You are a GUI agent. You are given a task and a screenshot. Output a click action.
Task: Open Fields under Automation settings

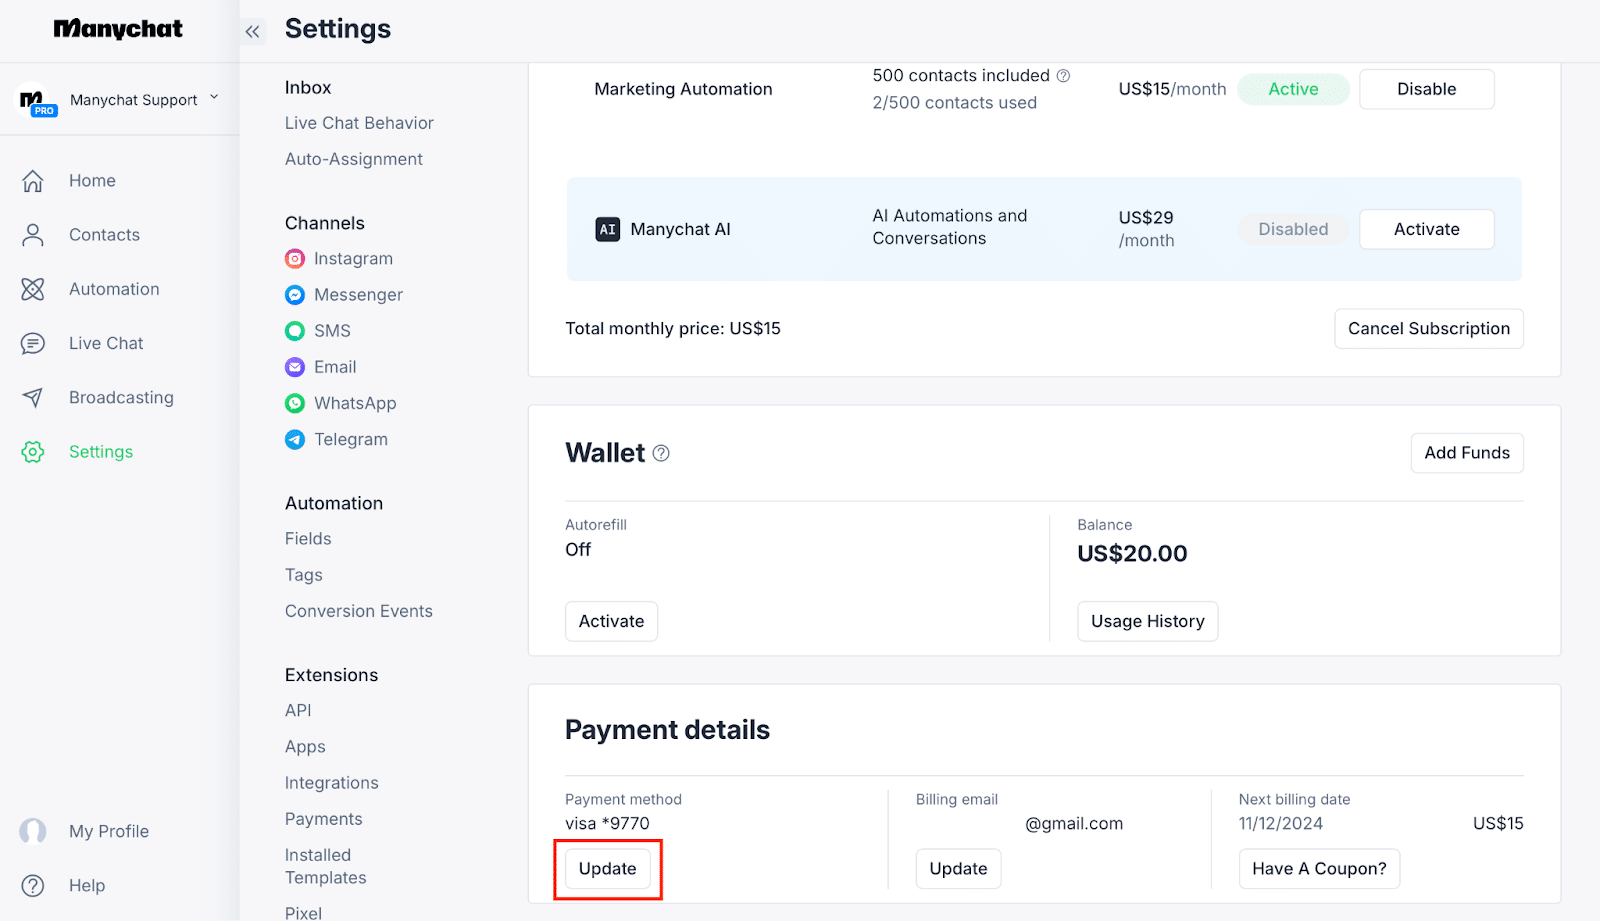pyautogui.click(x=308, y=539)
